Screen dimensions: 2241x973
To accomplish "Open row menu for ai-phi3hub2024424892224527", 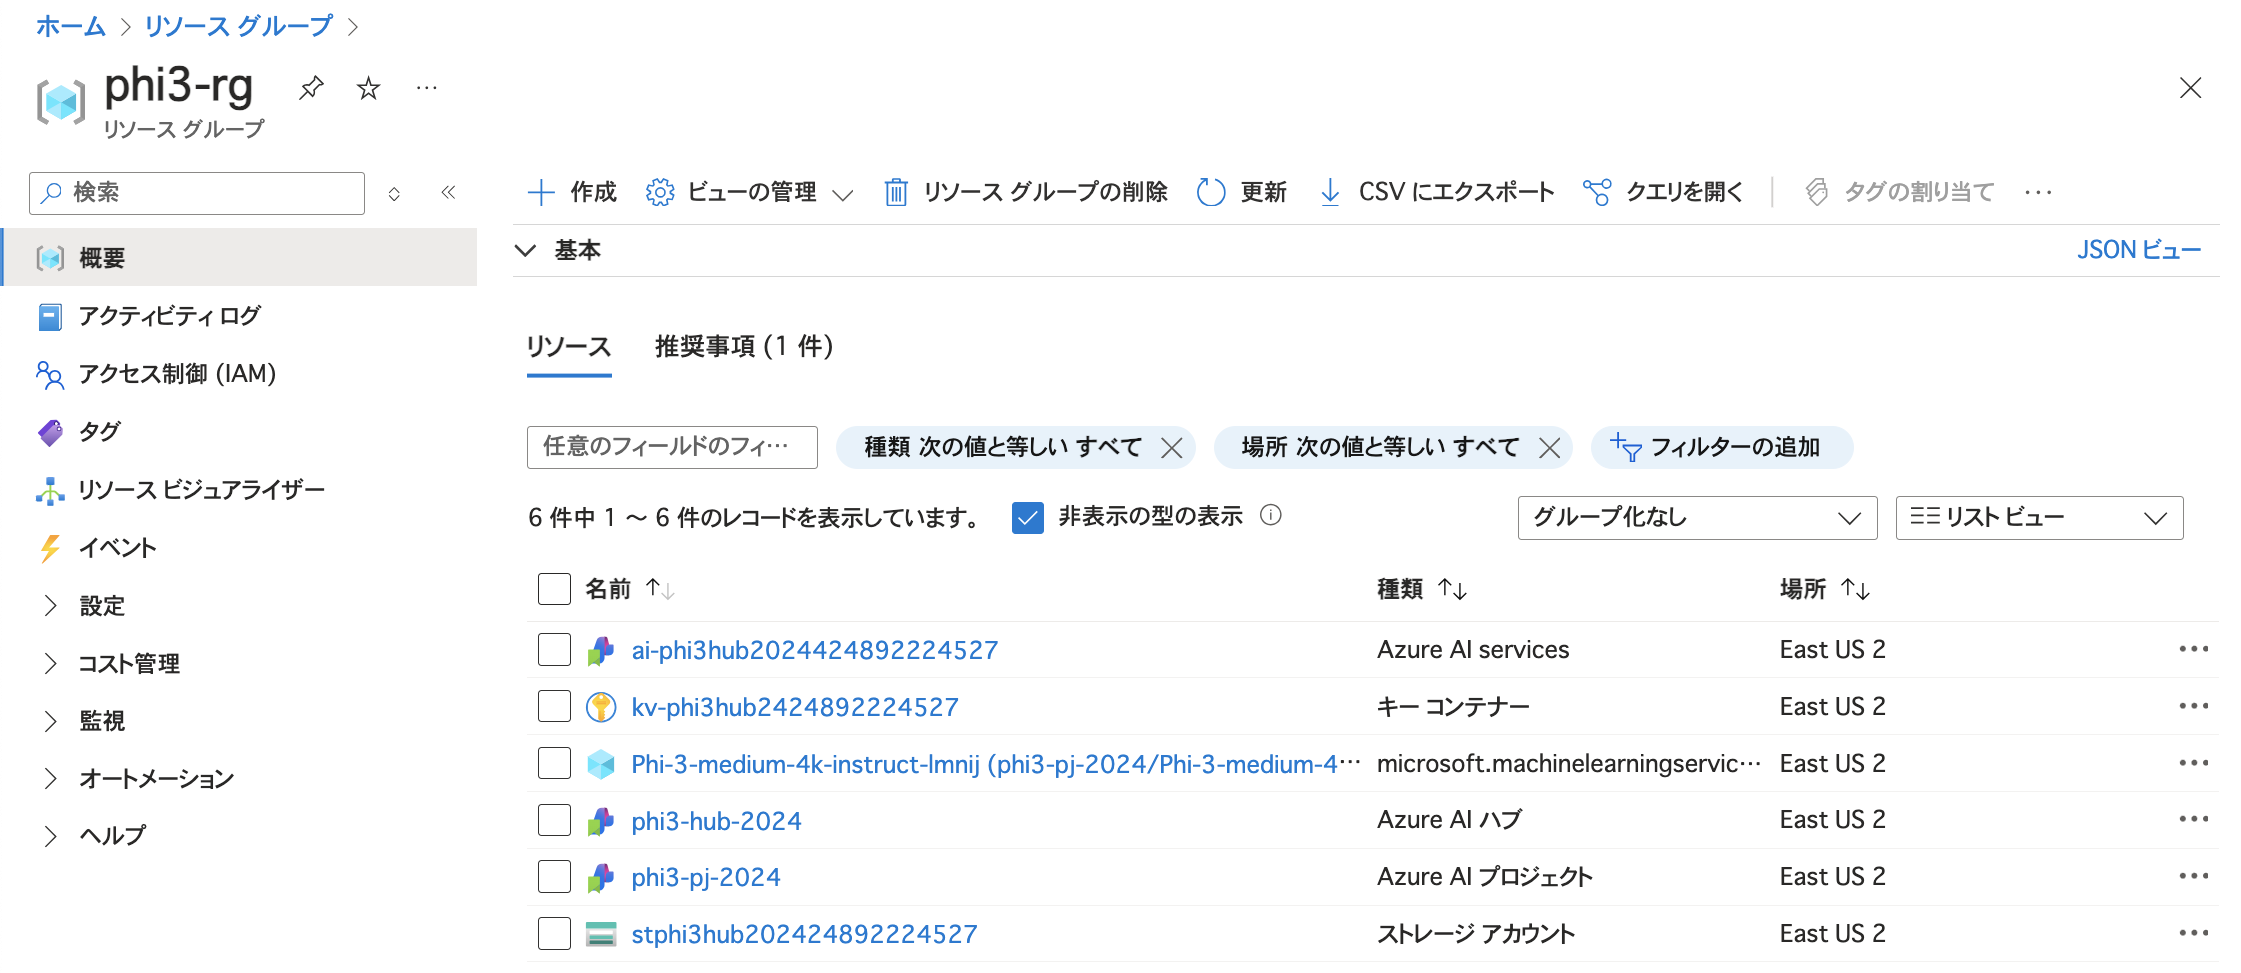I will (x=2194, y=649).
